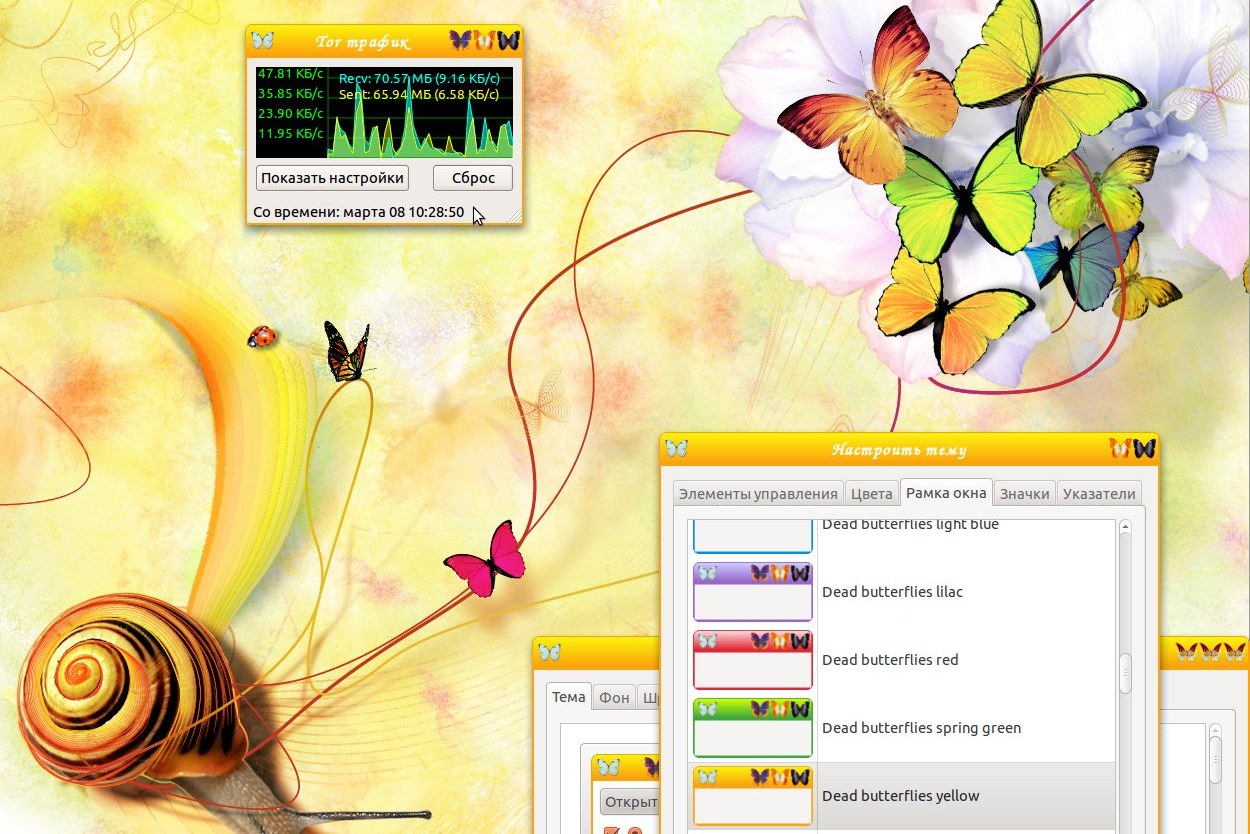Image resolution: width=1250 pixels, height=834 pixels.
Task: Open the Значки tab
Action: 1025,493
